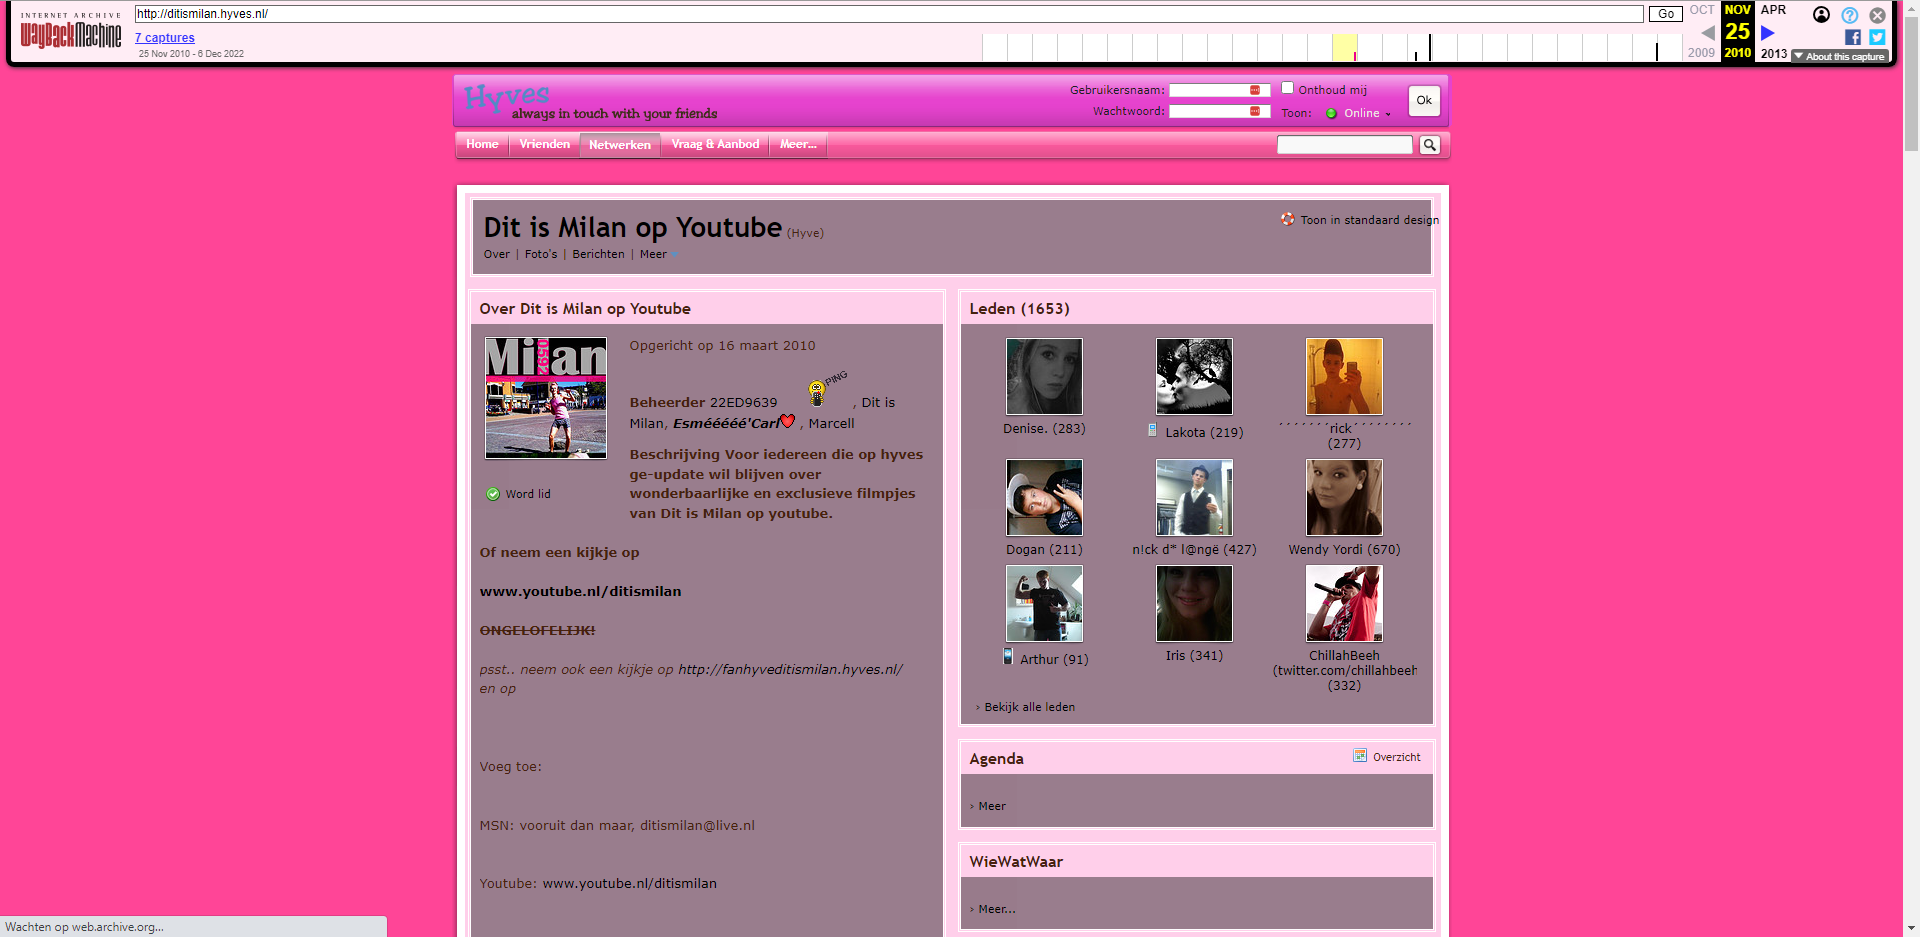The image size is (1920, 937).
Task: Open Wayback Machine help icon
Action: [1850, 15]
